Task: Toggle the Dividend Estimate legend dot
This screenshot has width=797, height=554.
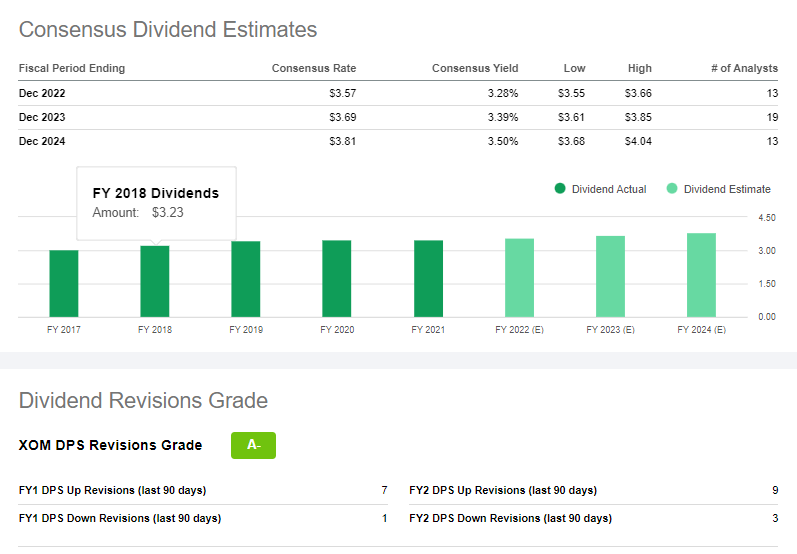Action: coord(671,189)
